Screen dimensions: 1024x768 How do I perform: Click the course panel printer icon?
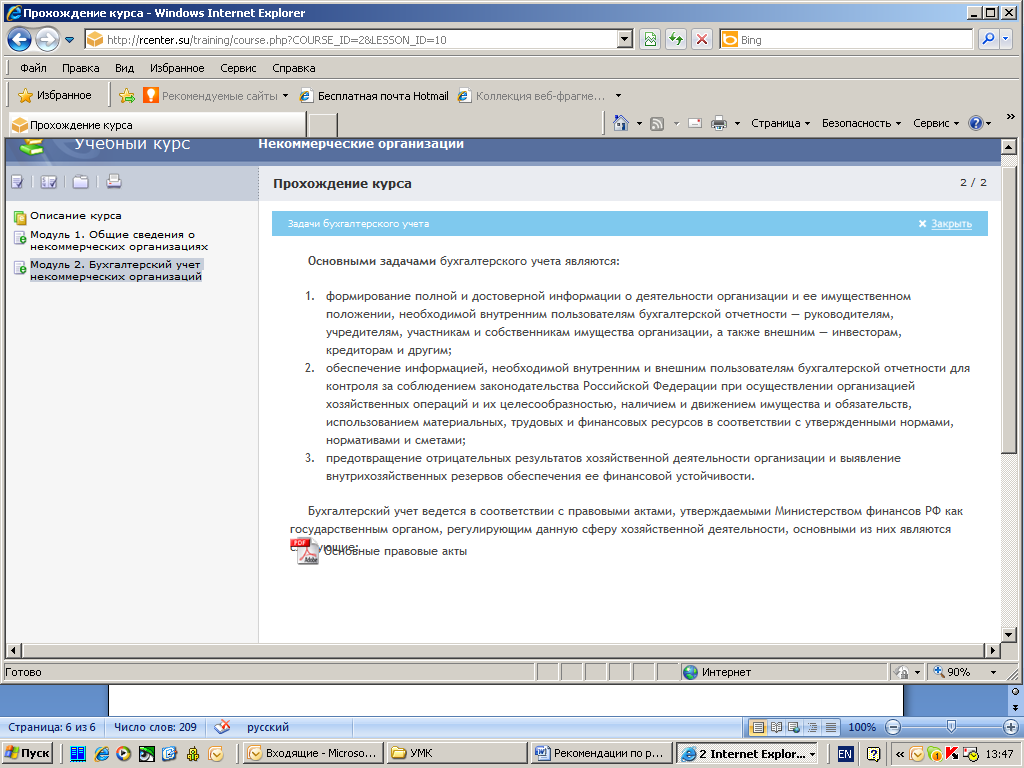114,181
